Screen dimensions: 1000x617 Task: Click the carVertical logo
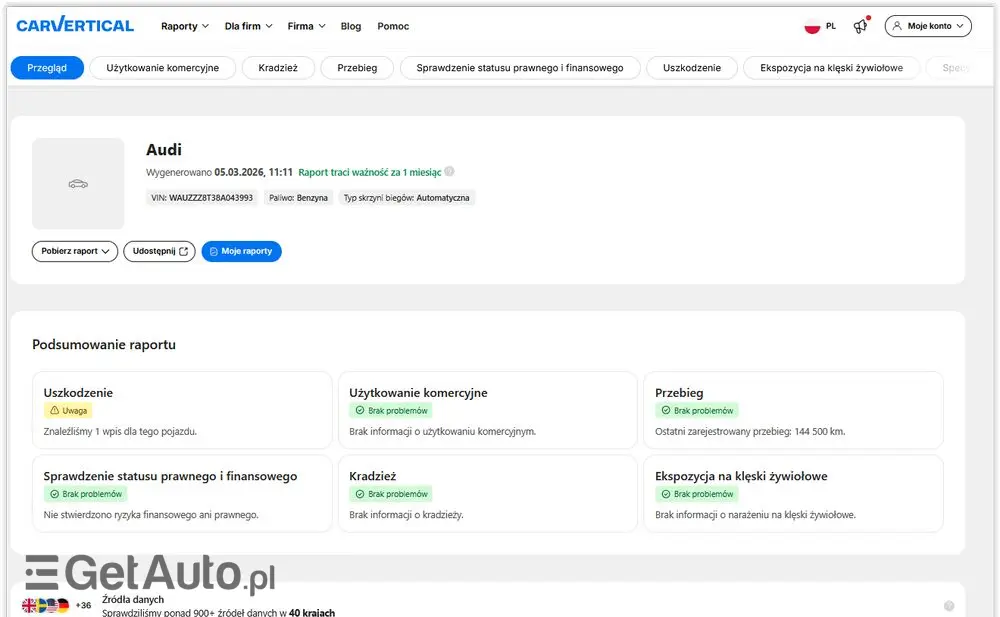coord(75,26)
